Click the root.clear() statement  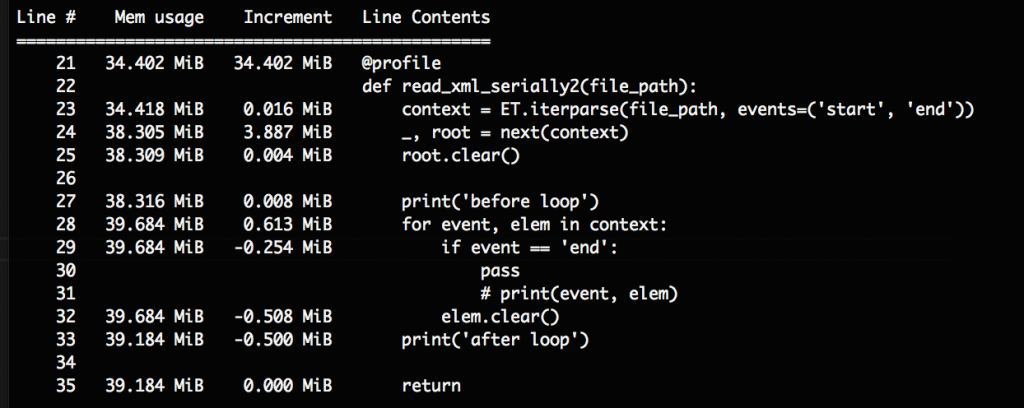460,155
